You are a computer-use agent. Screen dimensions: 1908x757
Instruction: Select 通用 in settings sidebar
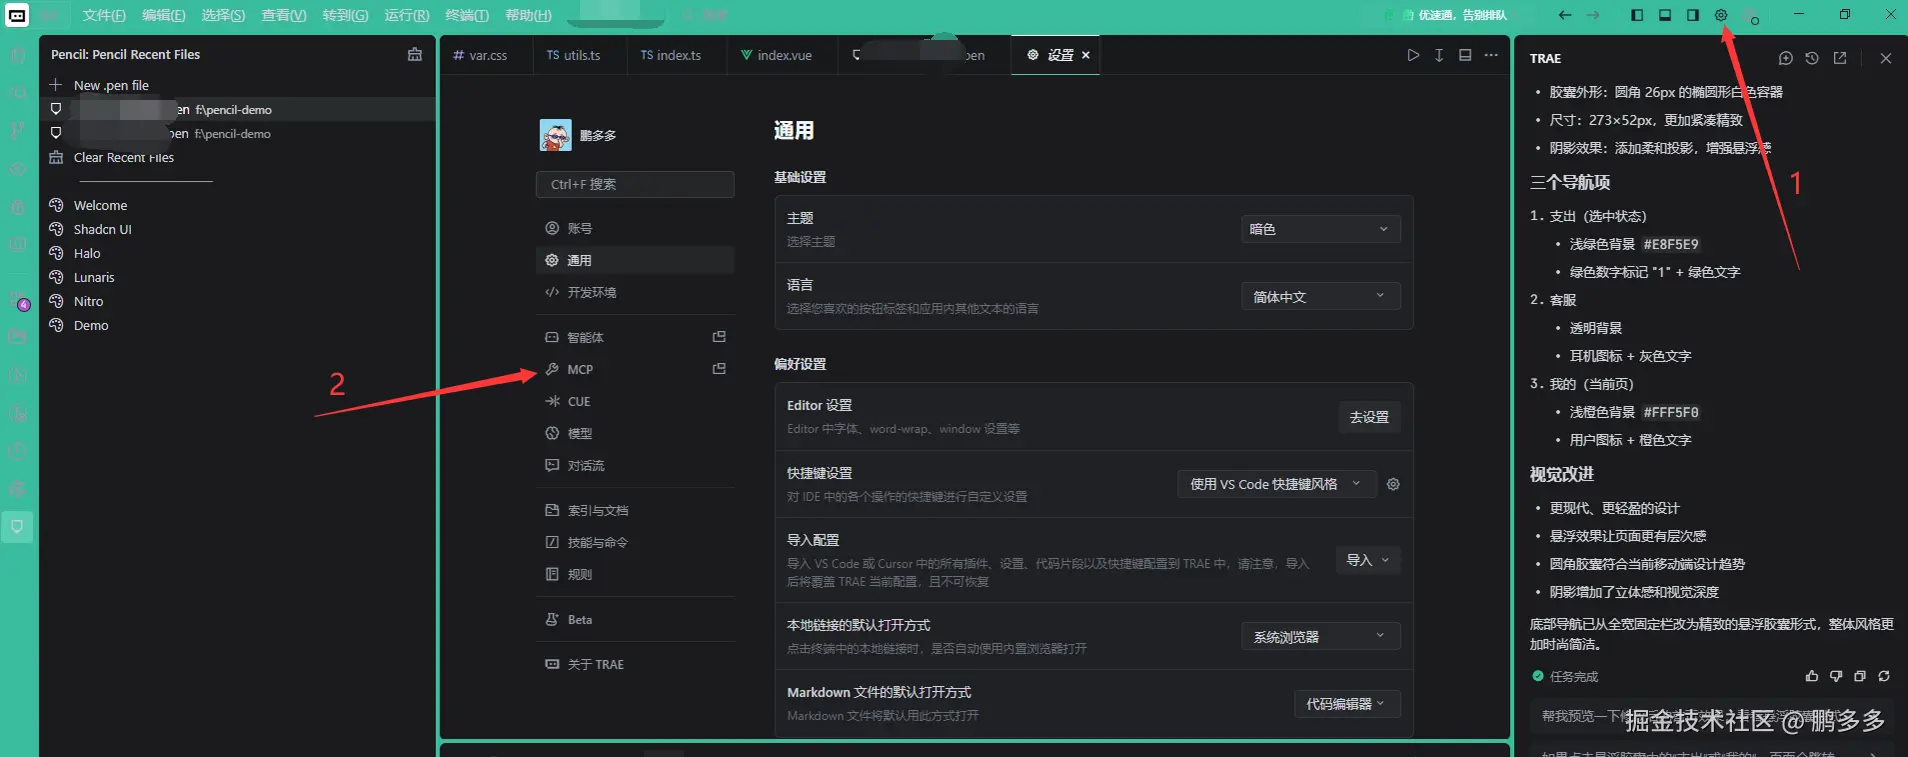[x=635, y=260]
